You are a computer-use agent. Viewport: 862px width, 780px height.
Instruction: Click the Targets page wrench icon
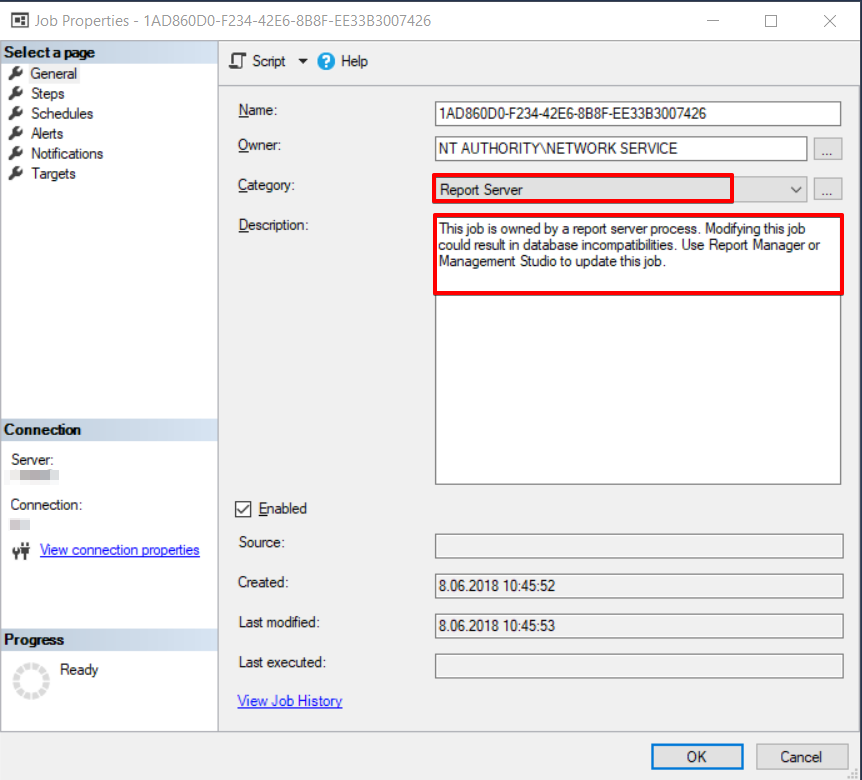tap(15, 173)
